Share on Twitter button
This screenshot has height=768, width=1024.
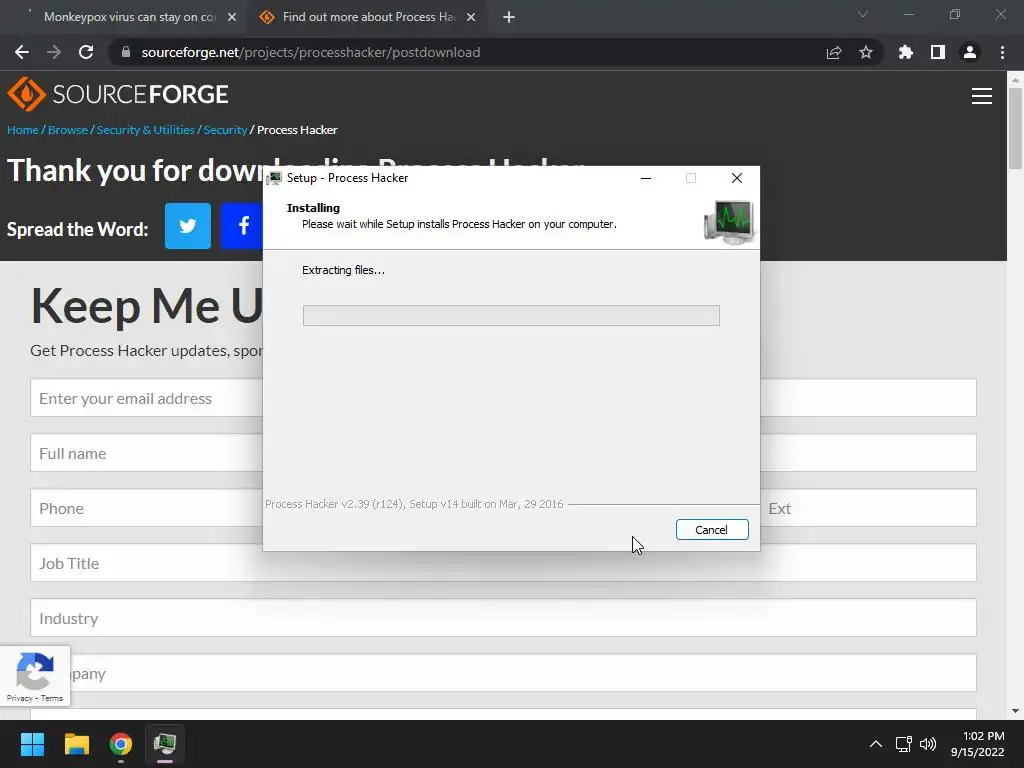(187, 226)
